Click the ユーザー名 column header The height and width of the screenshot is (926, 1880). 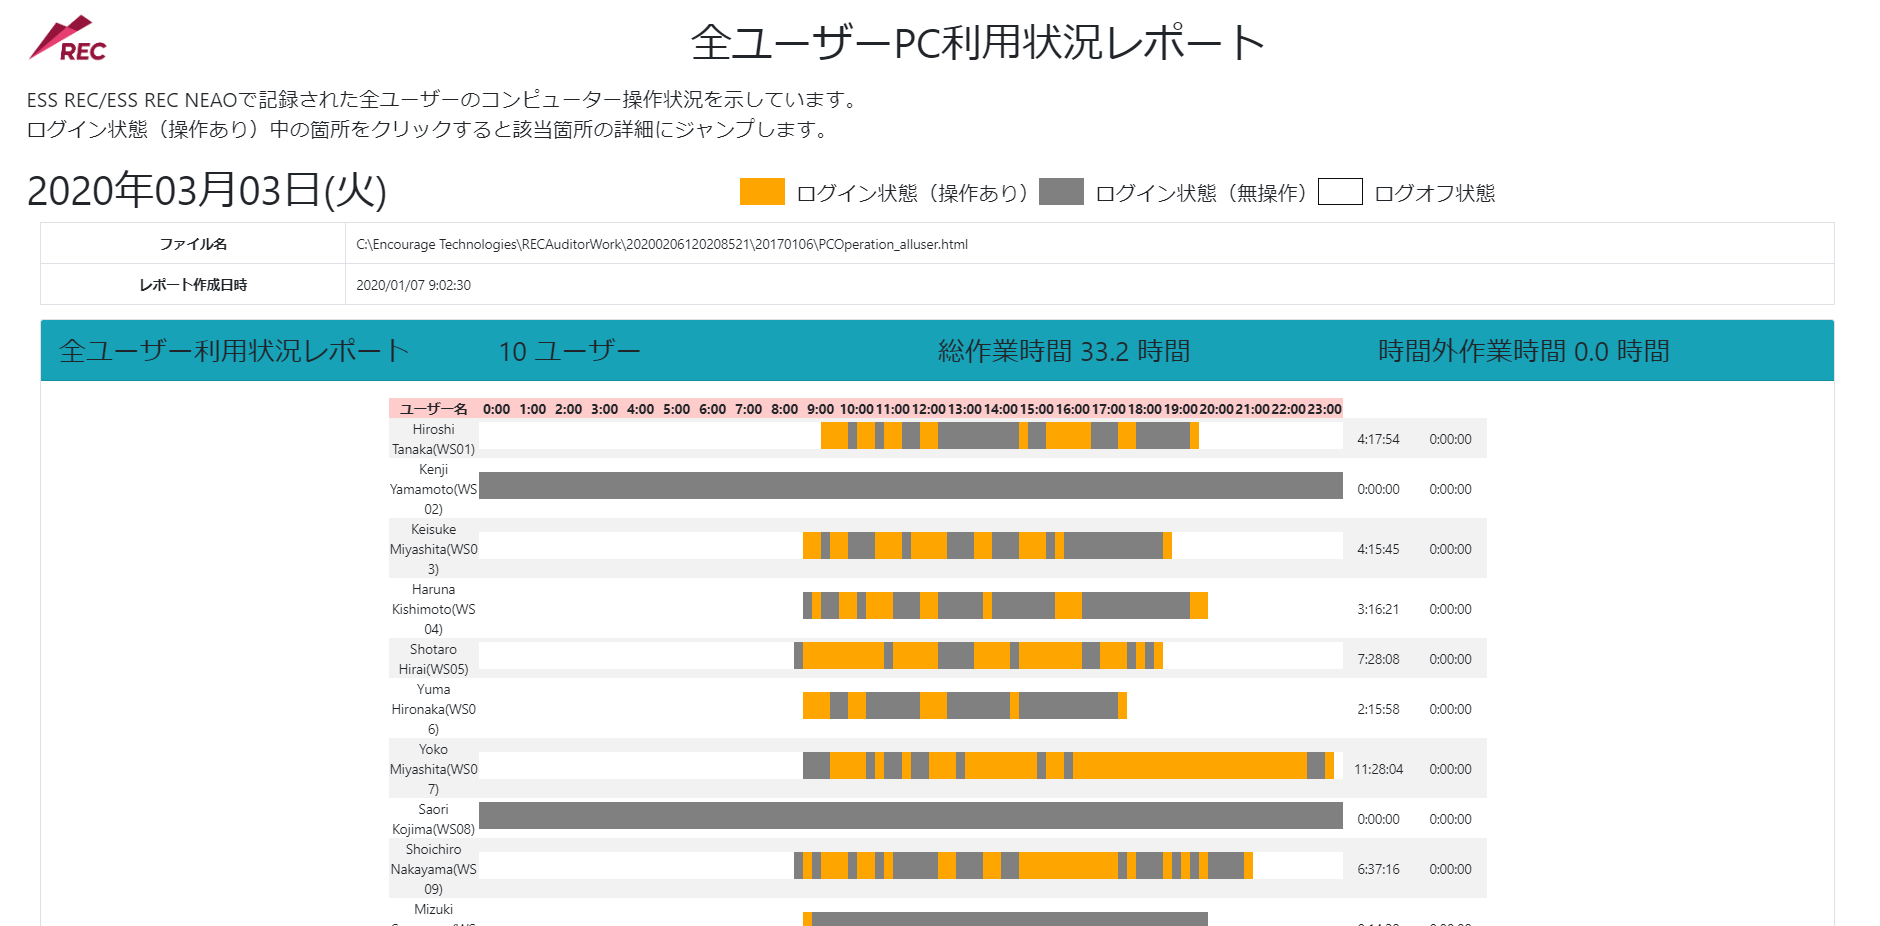[x=433, y=409]
